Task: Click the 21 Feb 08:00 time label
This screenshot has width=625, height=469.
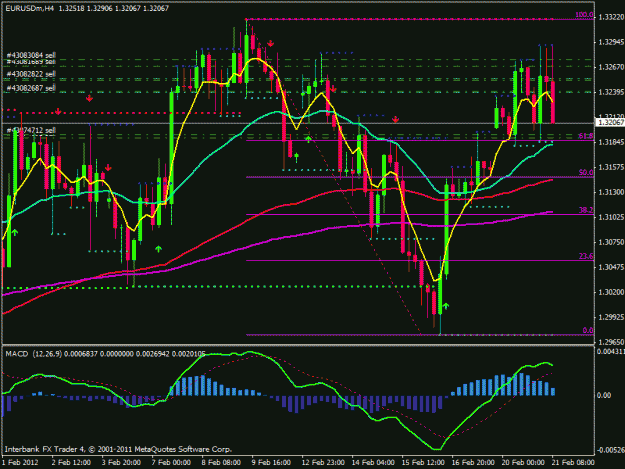Action: pyautogui.click(x=573, y=463)
